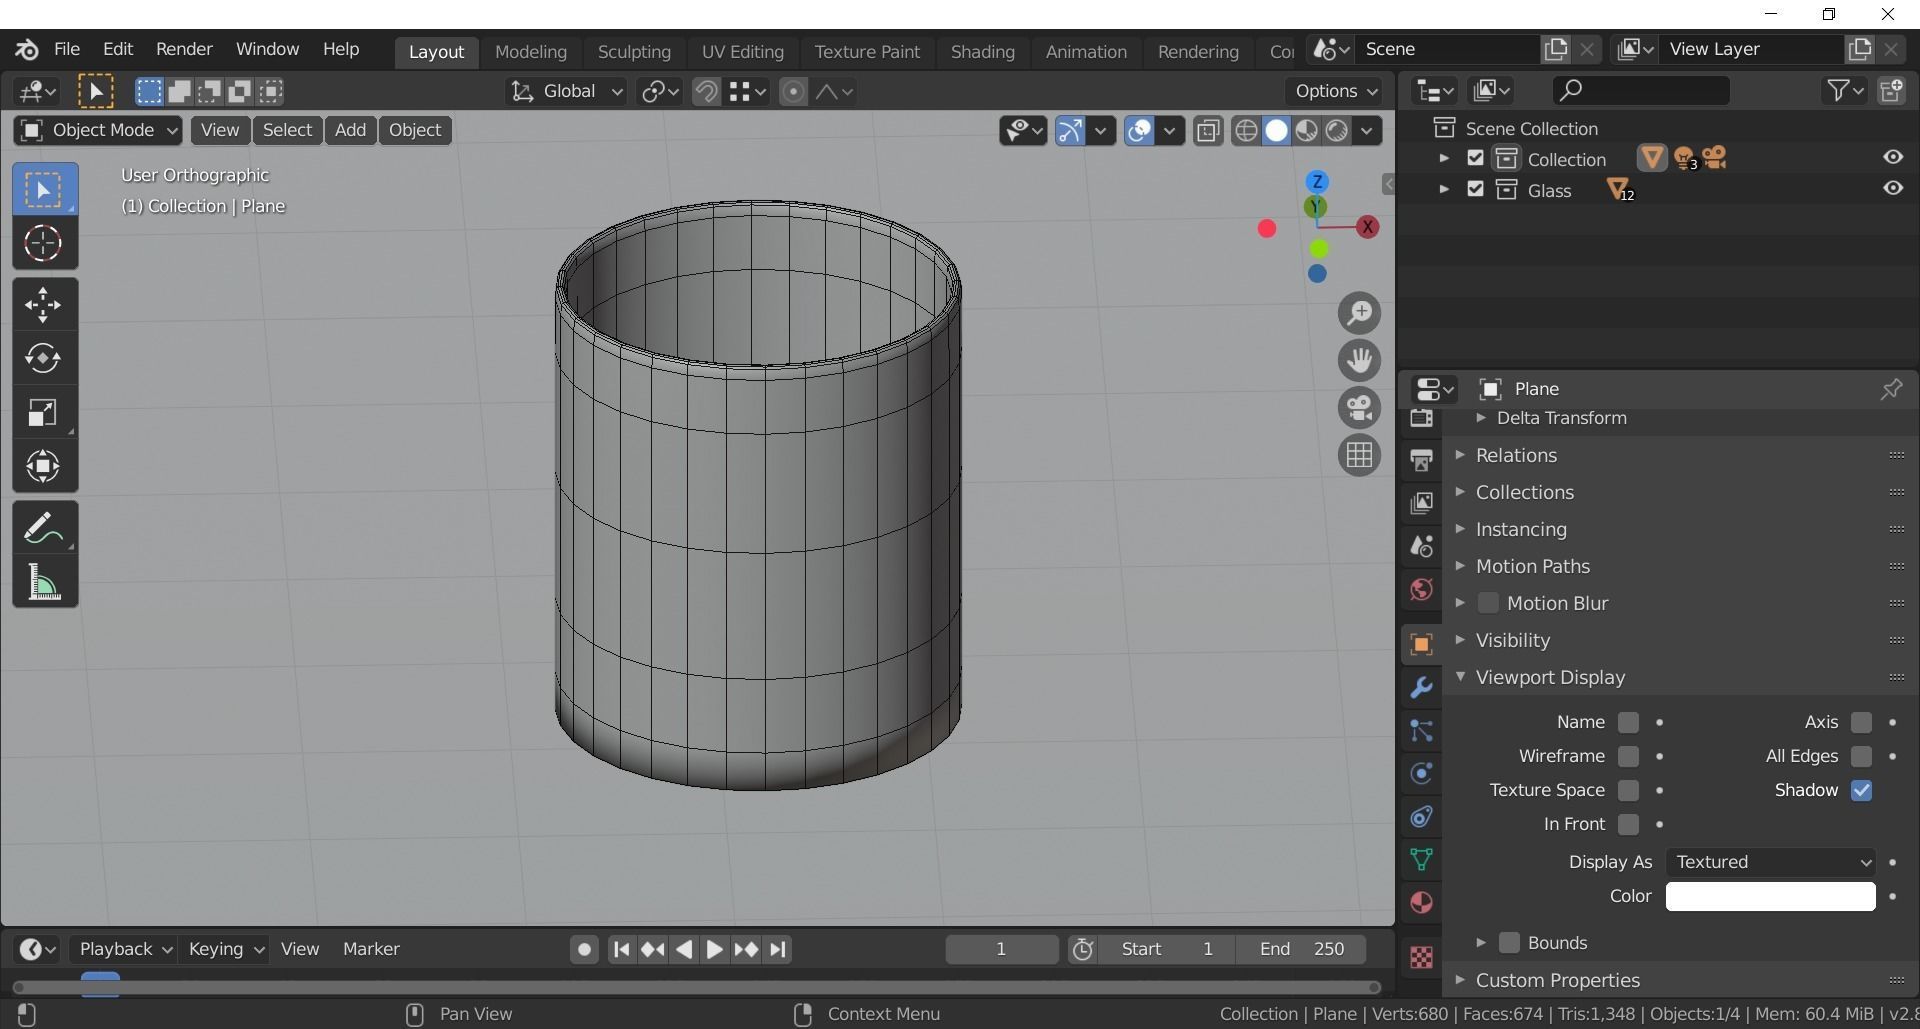Switch to solid viewport shading
1920x1029 pixels.
(x=1277, y=131)
